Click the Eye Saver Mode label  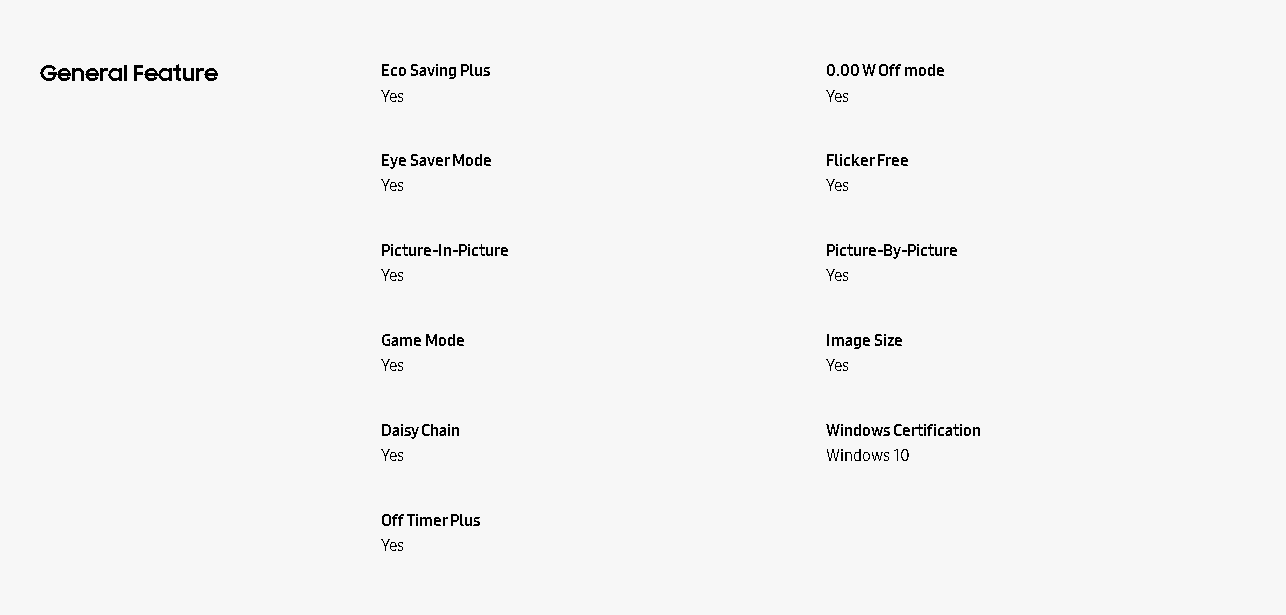tap(436, 160)
